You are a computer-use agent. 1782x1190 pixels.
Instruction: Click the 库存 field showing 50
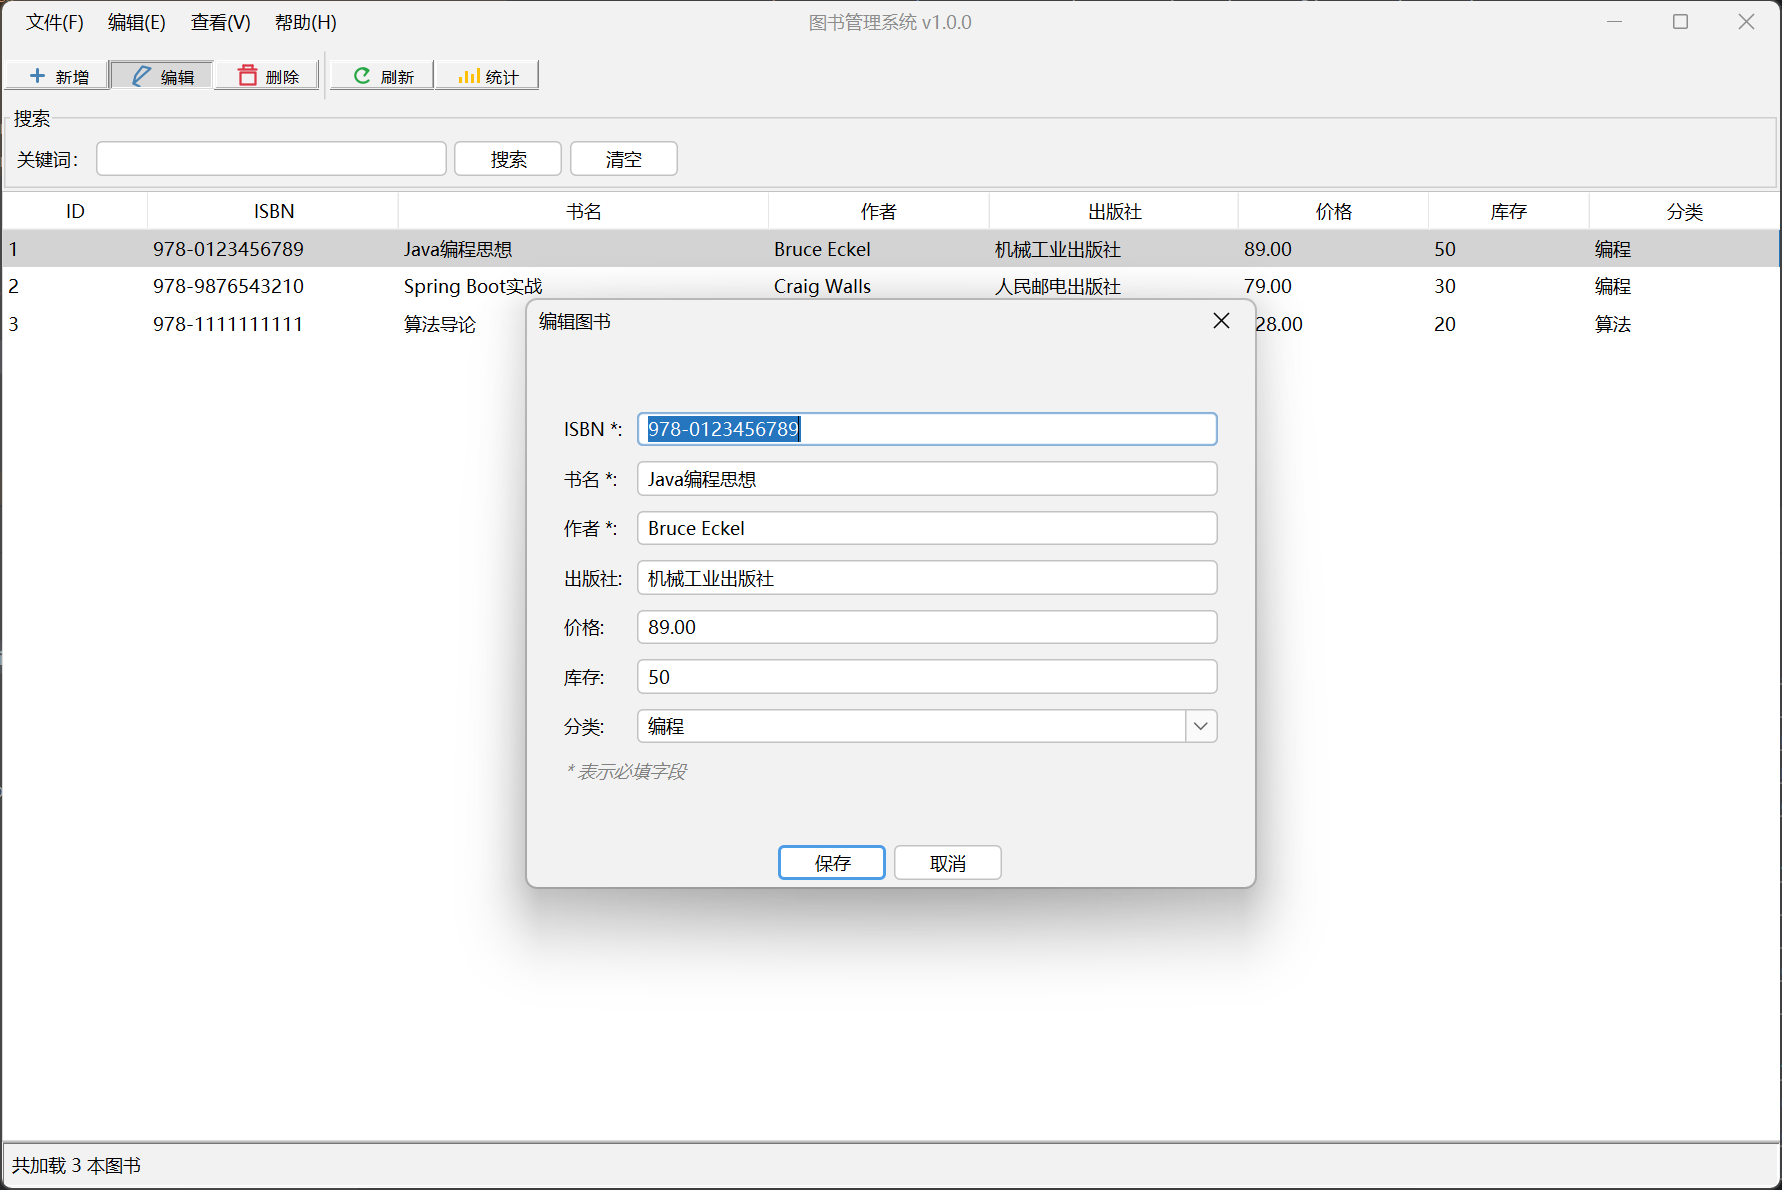[x=927, y=677]
